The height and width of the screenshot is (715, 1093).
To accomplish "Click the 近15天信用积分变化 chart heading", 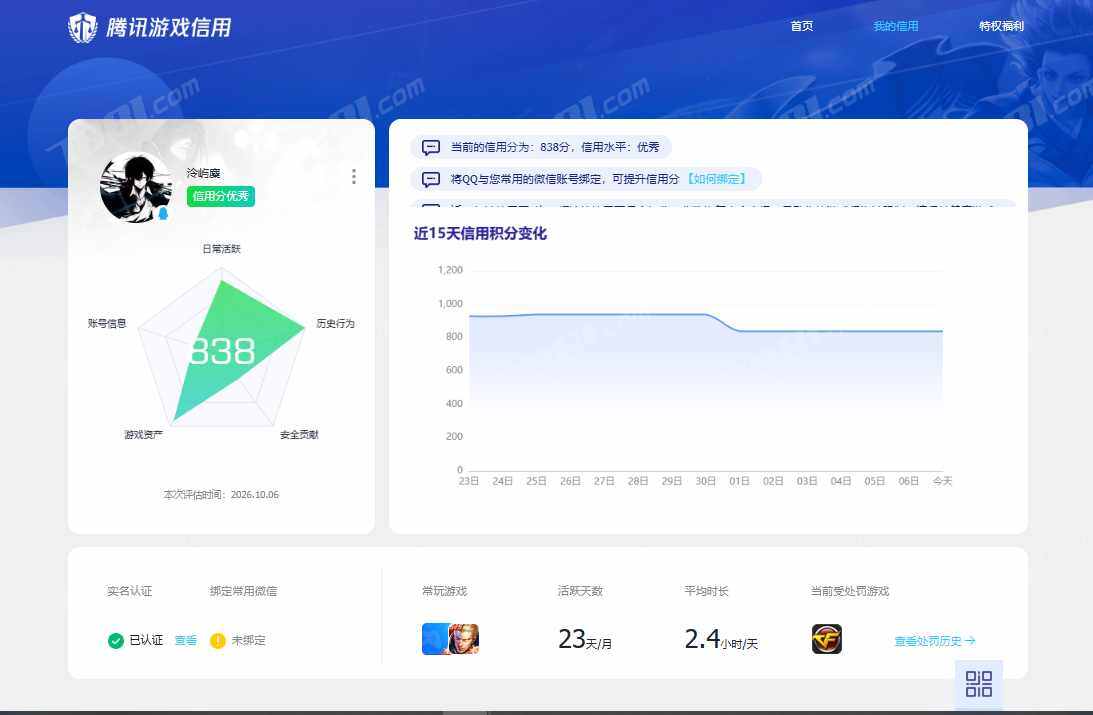I will pyautogui.click(x=480, y=233).
